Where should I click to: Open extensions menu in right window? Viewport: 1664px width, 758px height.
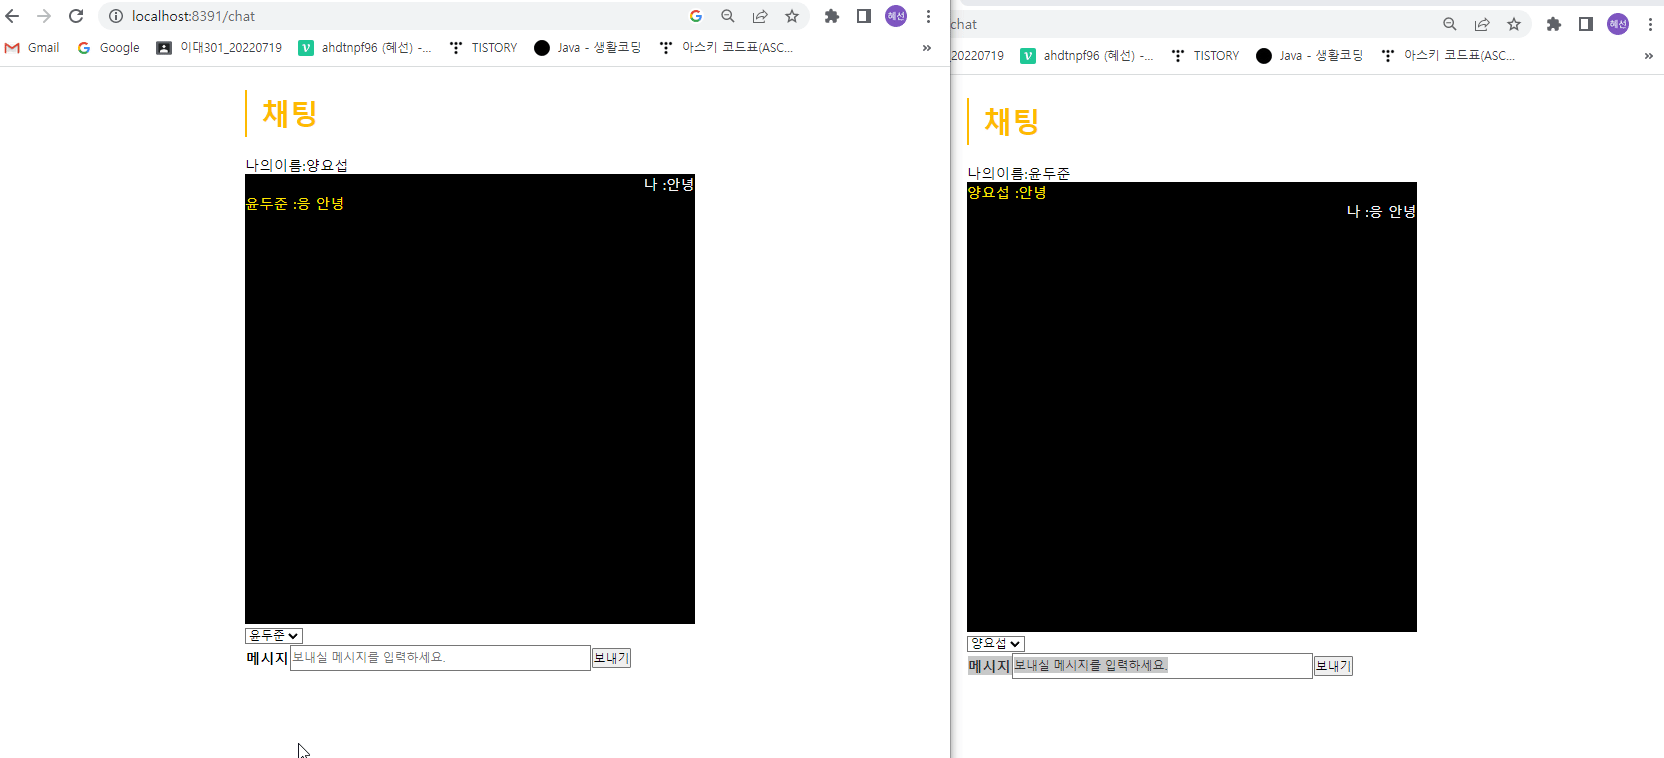click(x=1554, y=24)
